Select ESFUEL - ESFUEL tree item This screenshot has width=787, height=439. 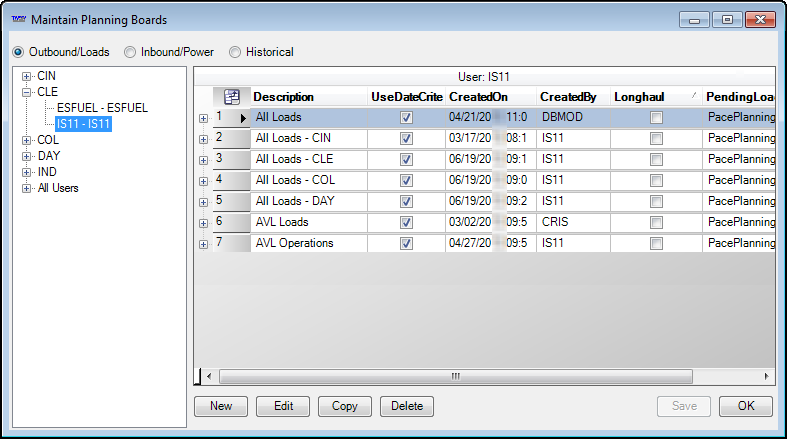102,108
